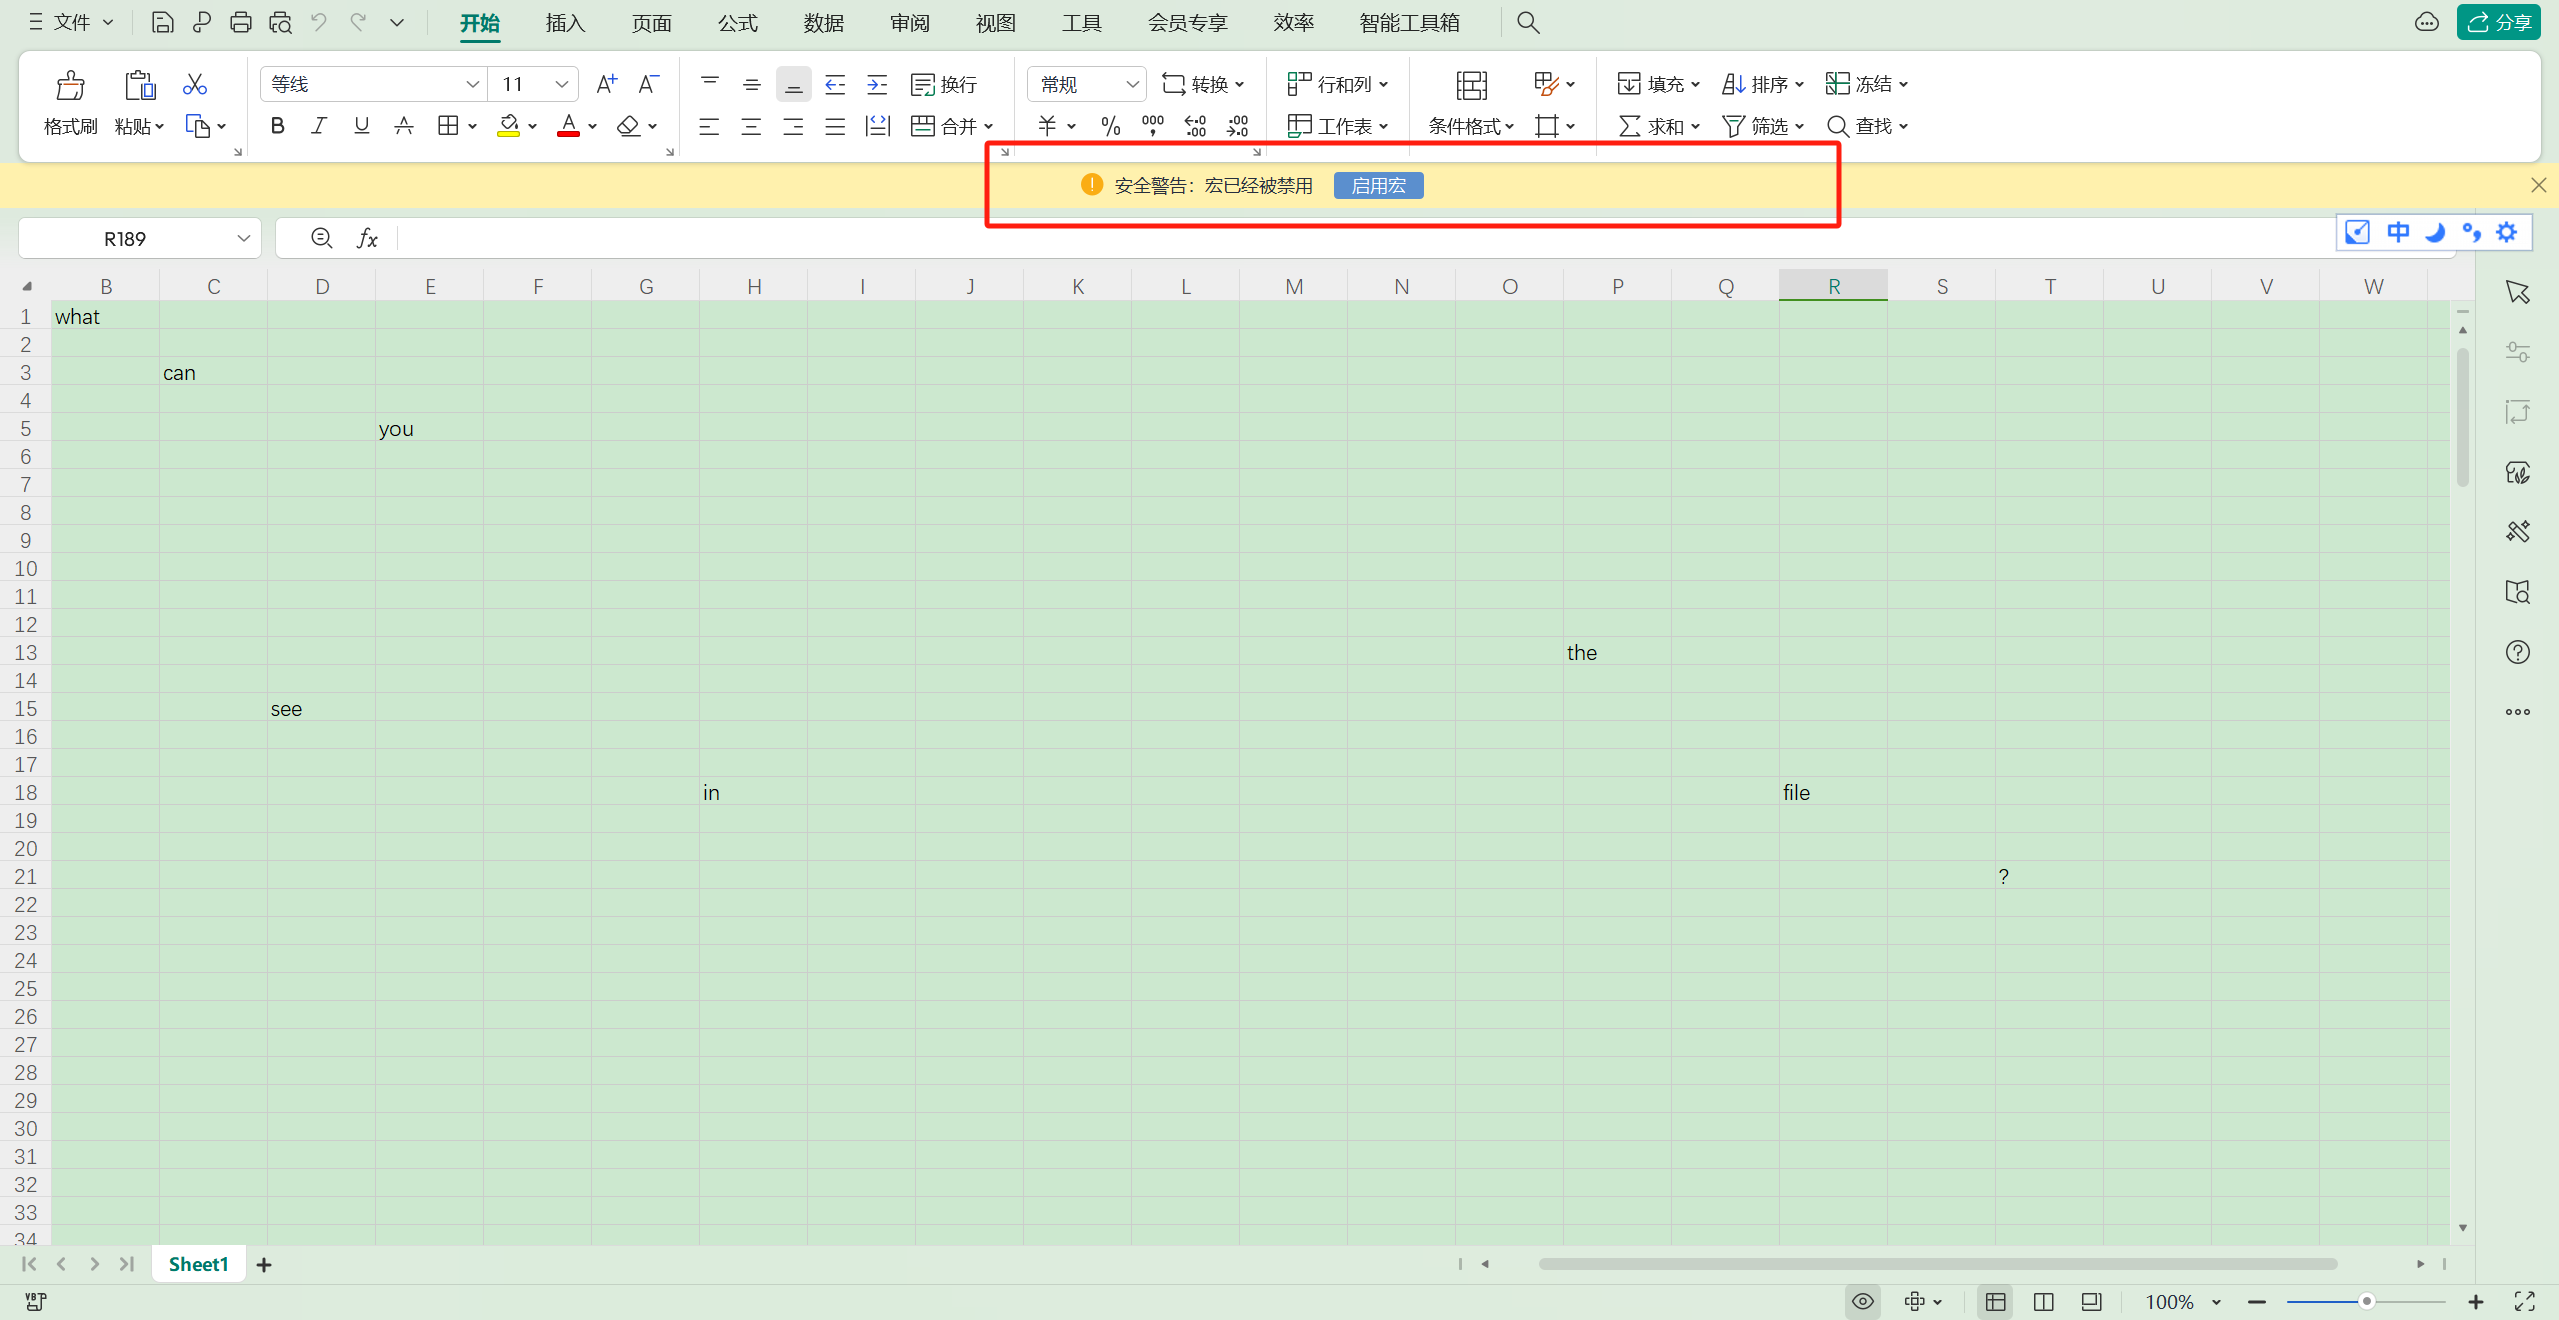The width and height of the screenshot is (2559, 1320).
Task: Toggle bold formatting
Action: [278, 126]
